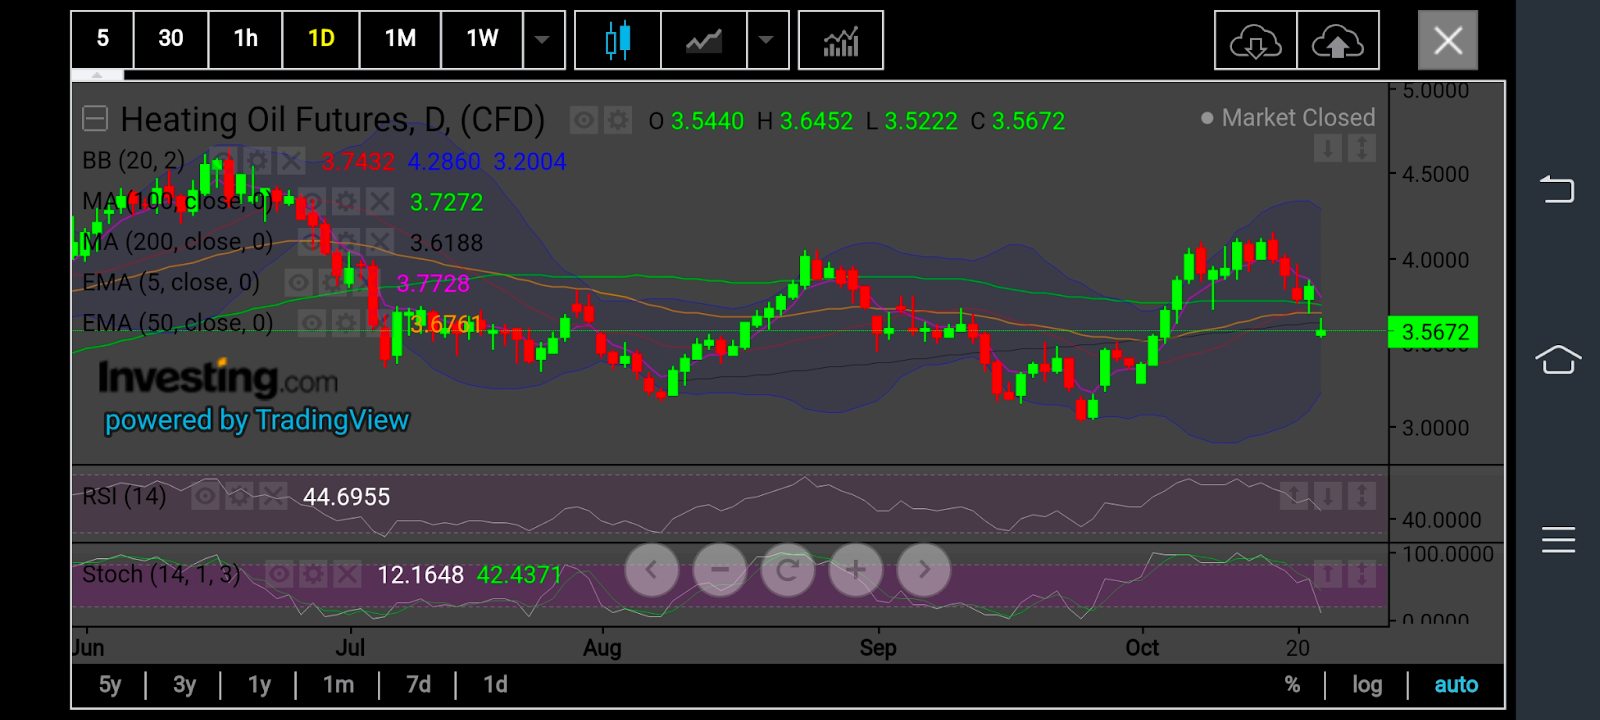Toggle log scale mode
This screenshot has width=1600, height=720.
click(1367, 685)
